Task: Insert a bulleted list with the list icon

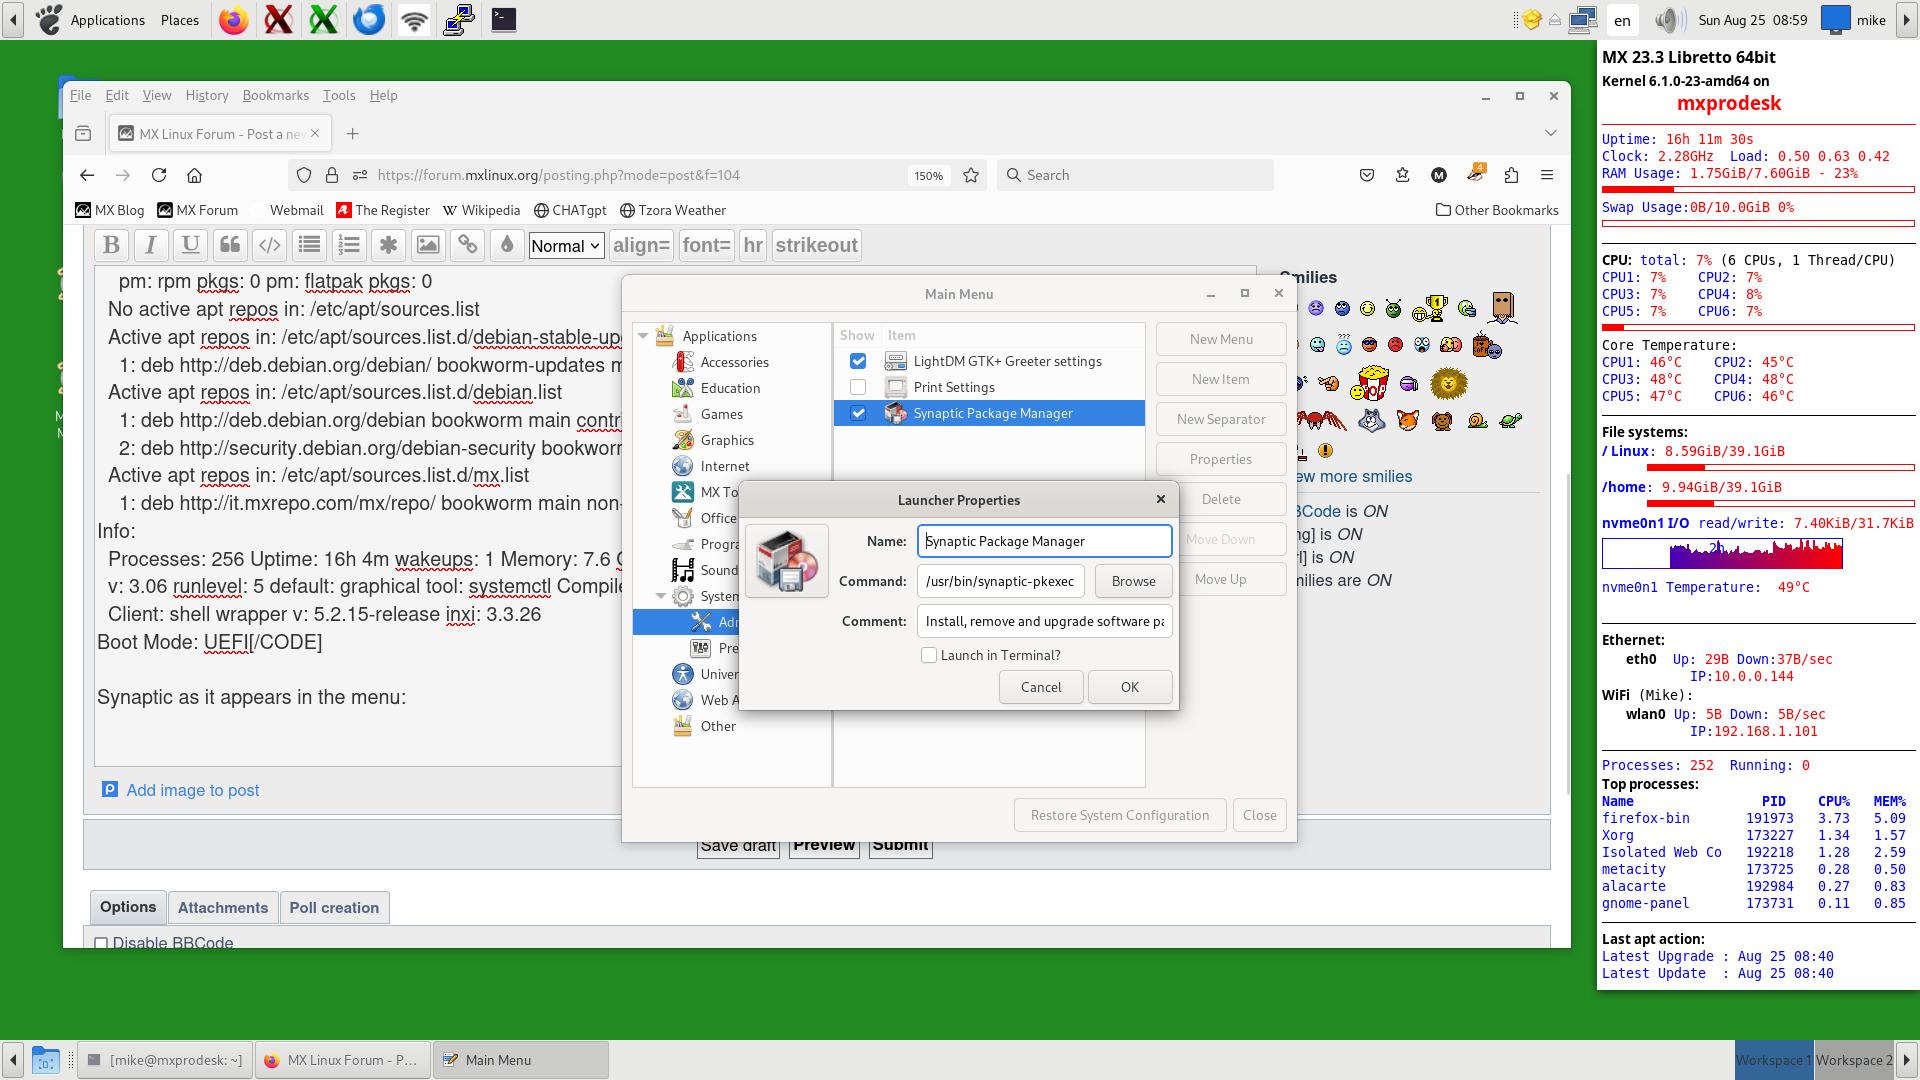Action: pyautogui.click(x=309, y=245)
